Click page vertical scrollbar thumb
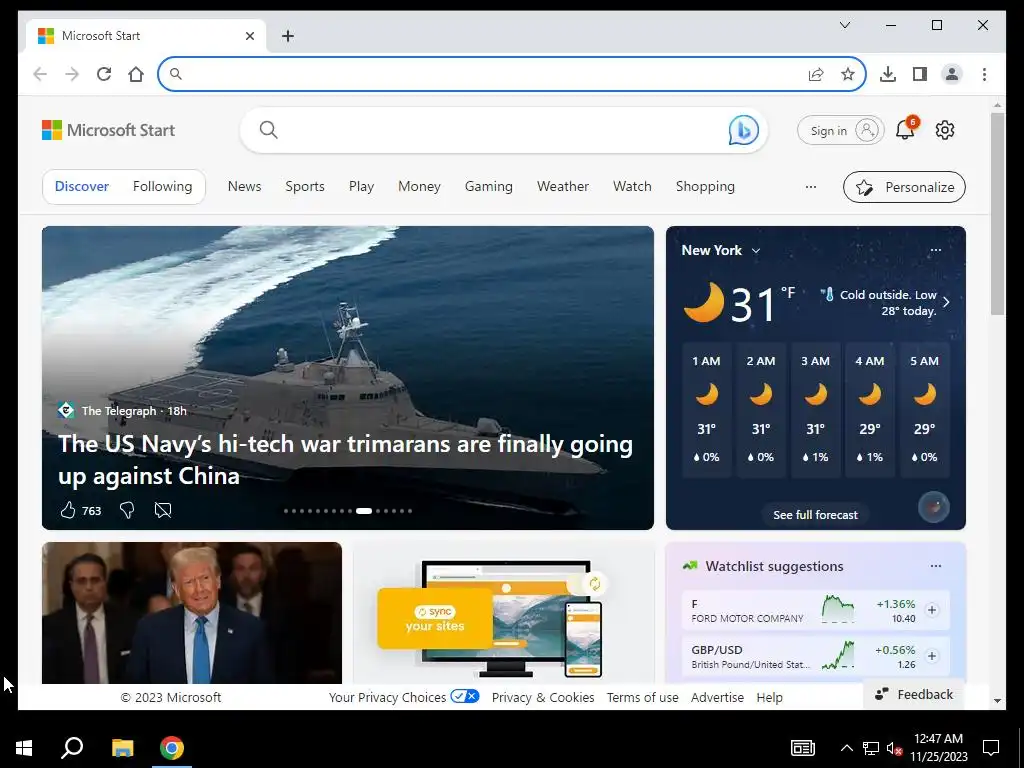Image resolution: width=1024 pixels, height=768 pixels. [x=997, y=214]
